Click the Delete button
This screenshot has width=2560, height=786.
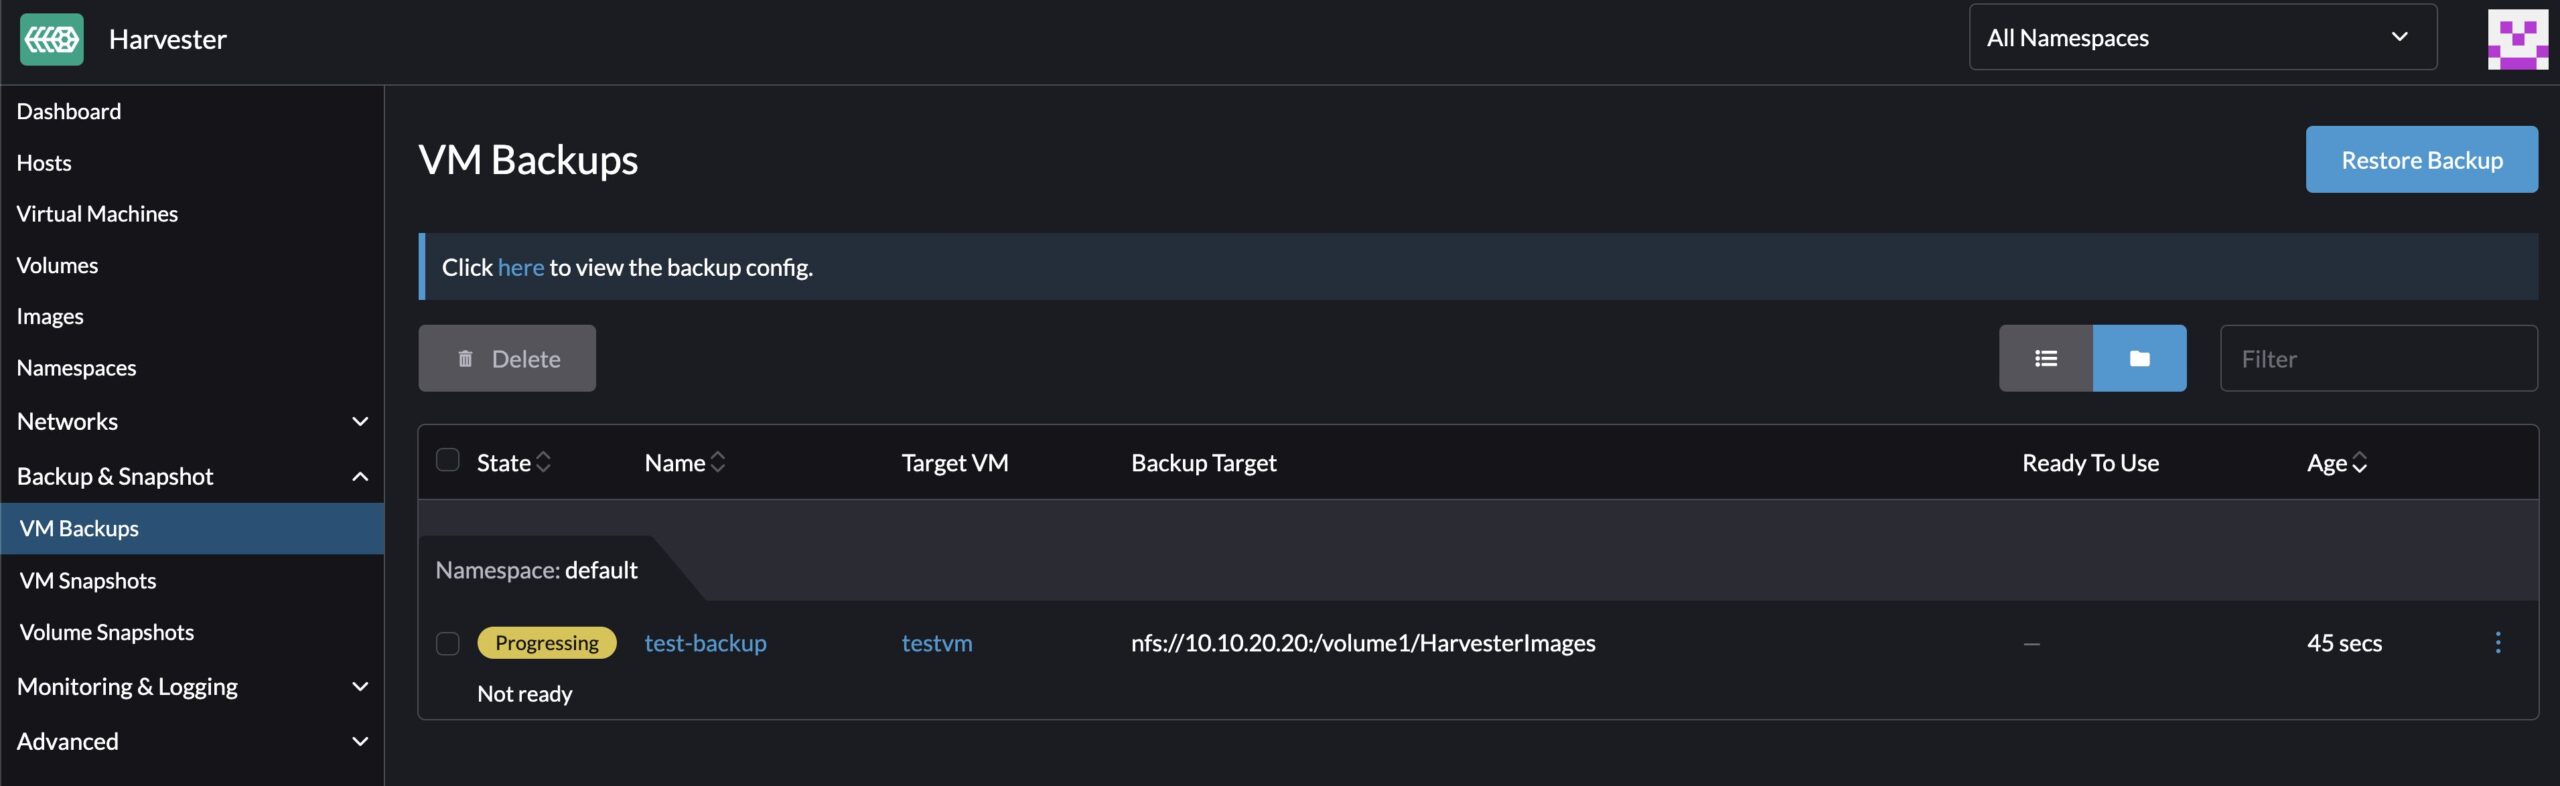click(507, 358)
